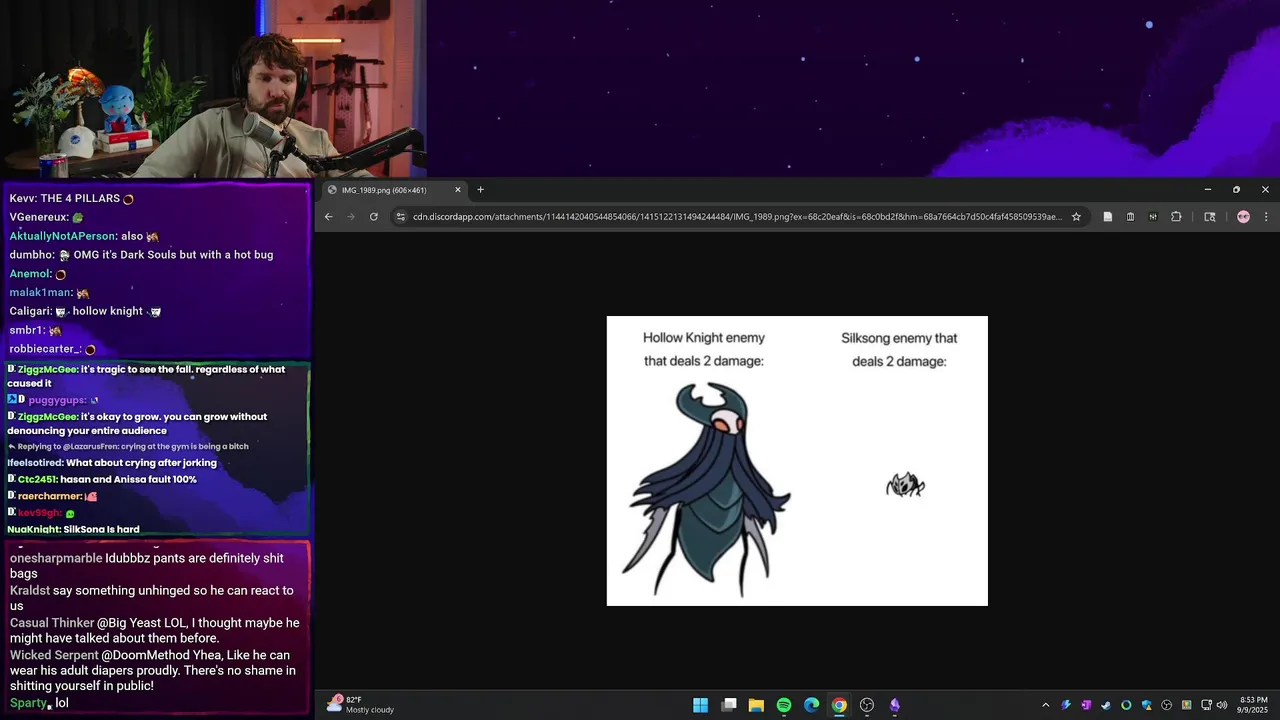Click the meme image in the browser

click(797, 461)
